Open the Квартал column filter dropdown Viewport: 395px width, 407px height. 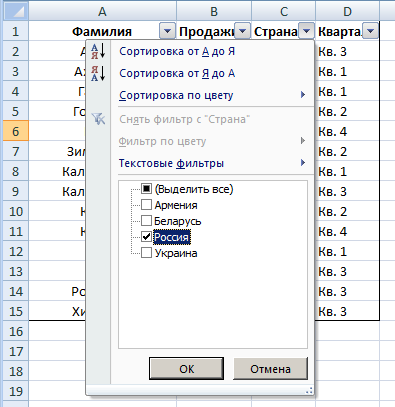tap(370, 31)
